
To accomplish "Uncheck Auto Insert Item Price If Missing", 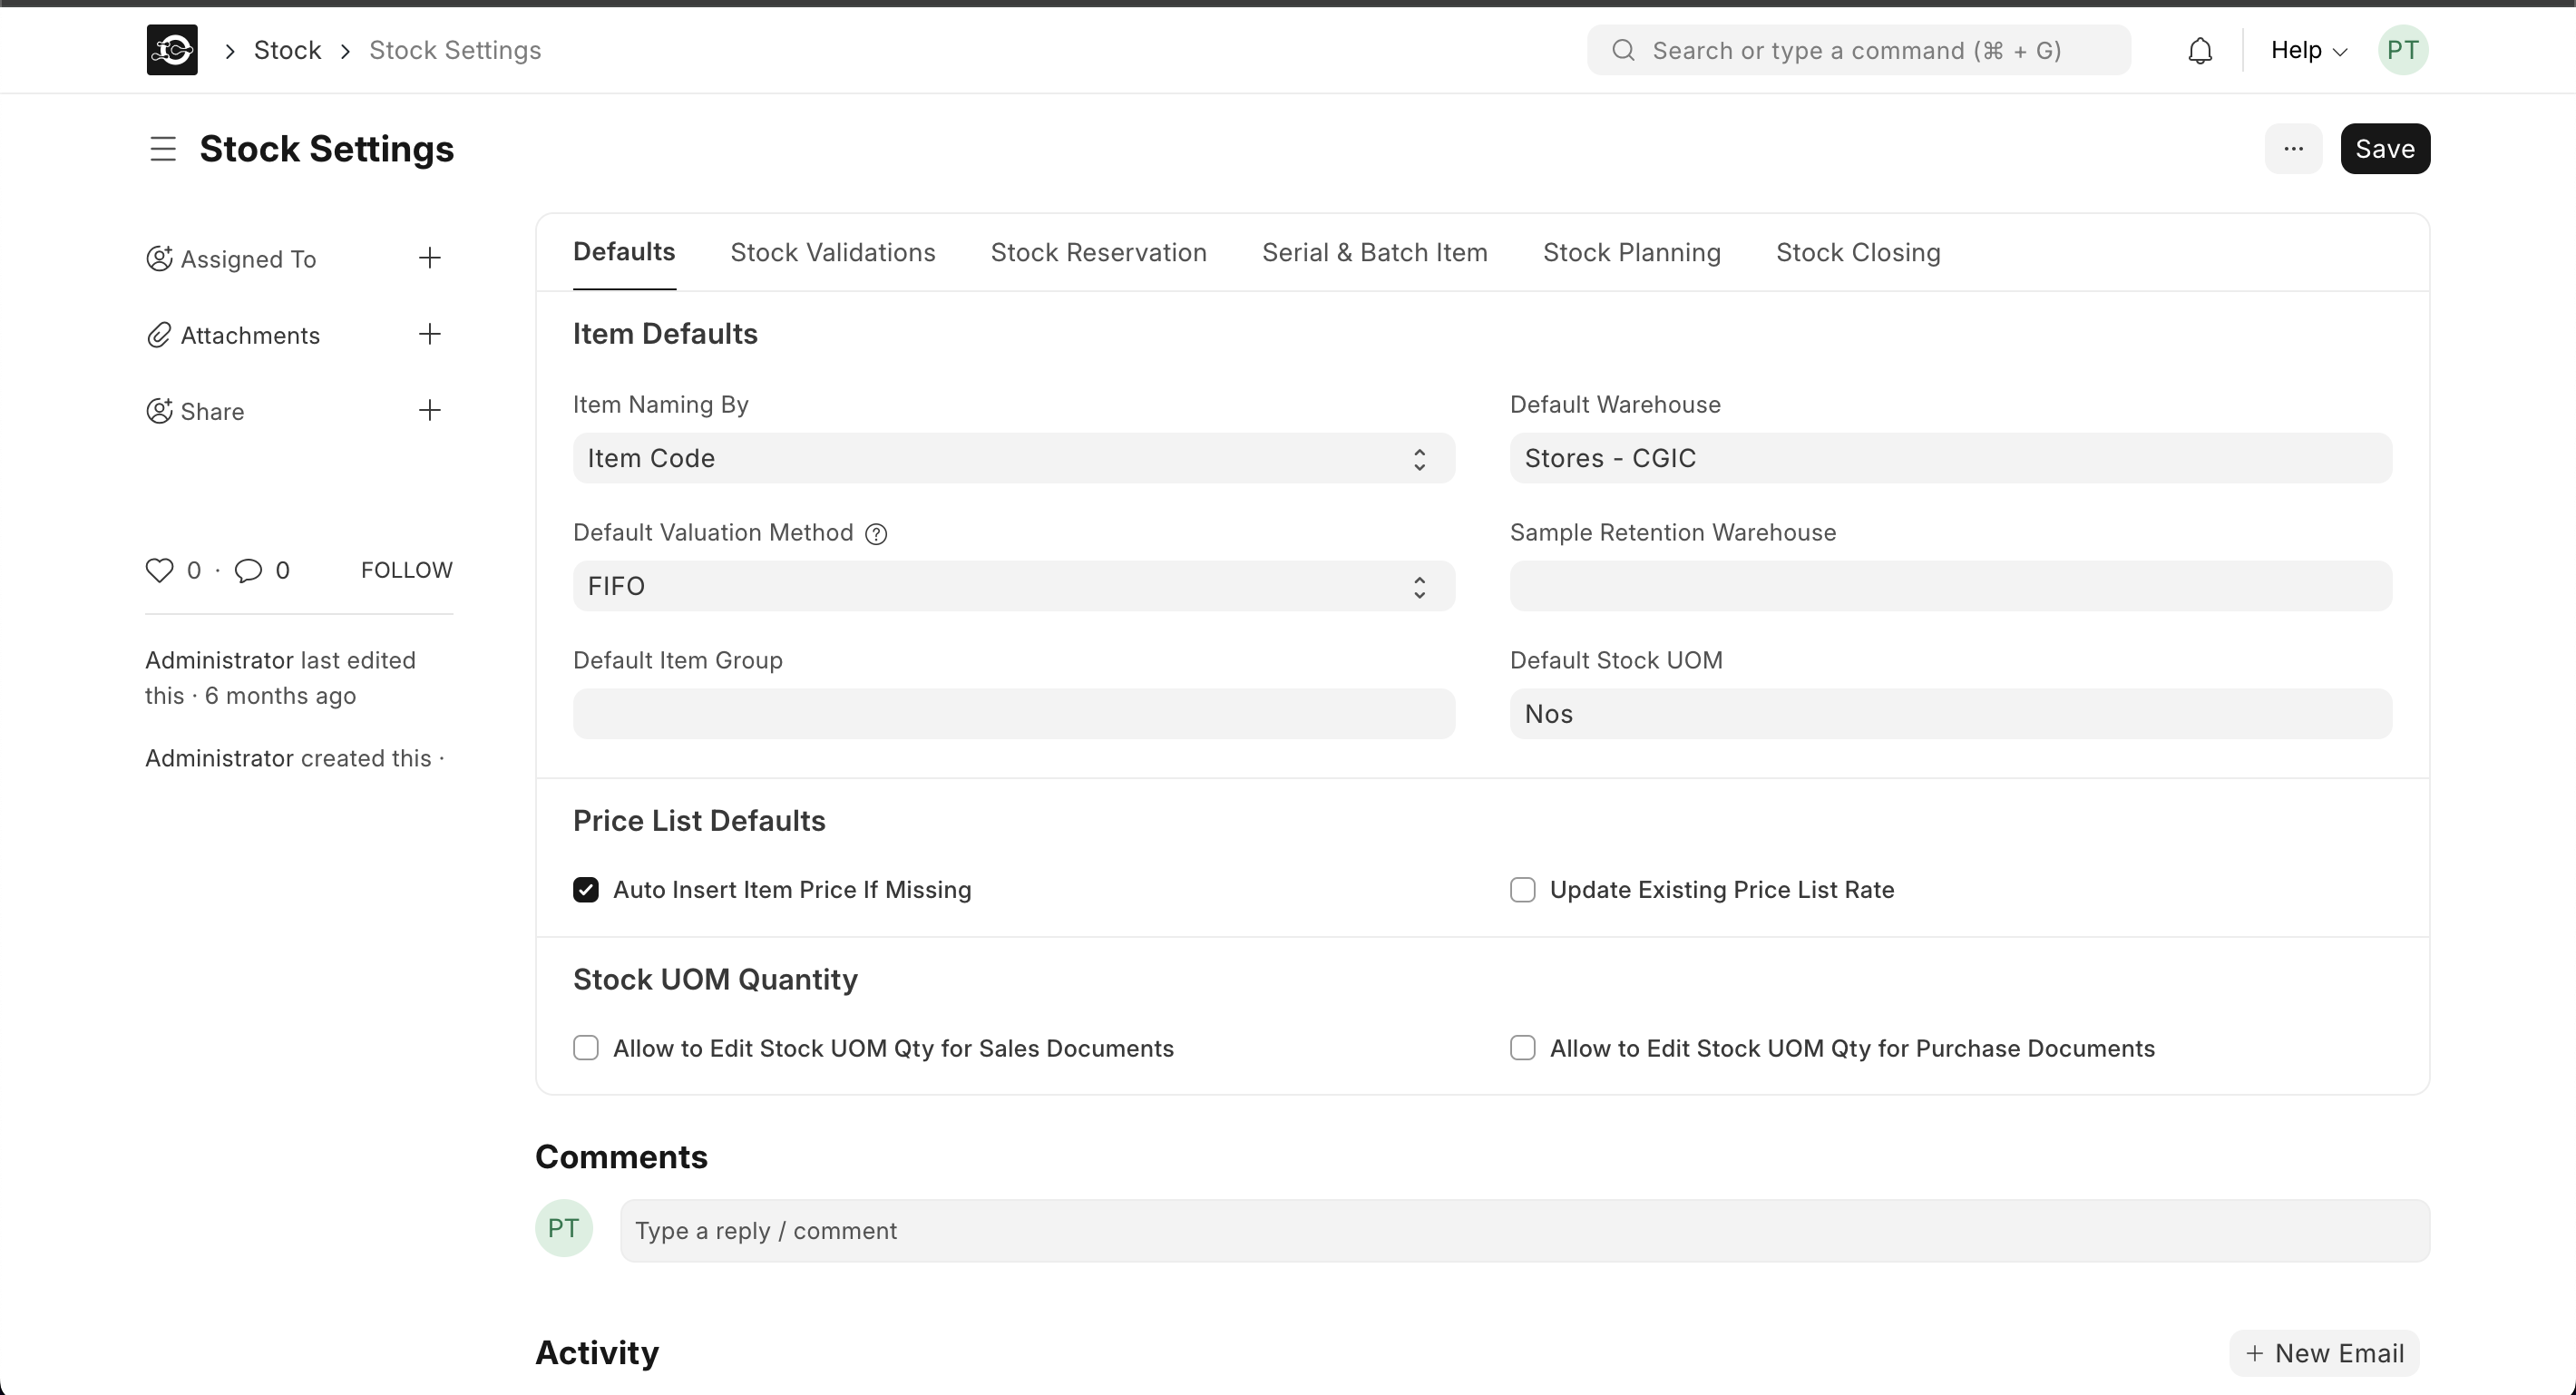I will point(586,889).
